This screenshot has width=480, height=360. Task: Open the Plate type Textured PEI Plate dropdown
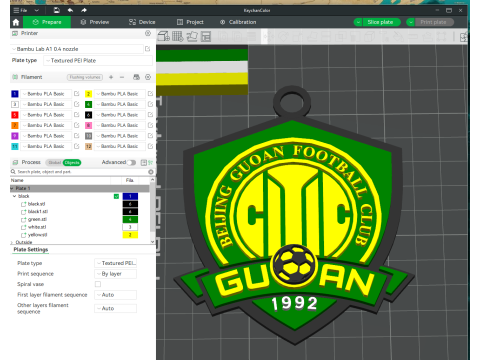(99, 61)
